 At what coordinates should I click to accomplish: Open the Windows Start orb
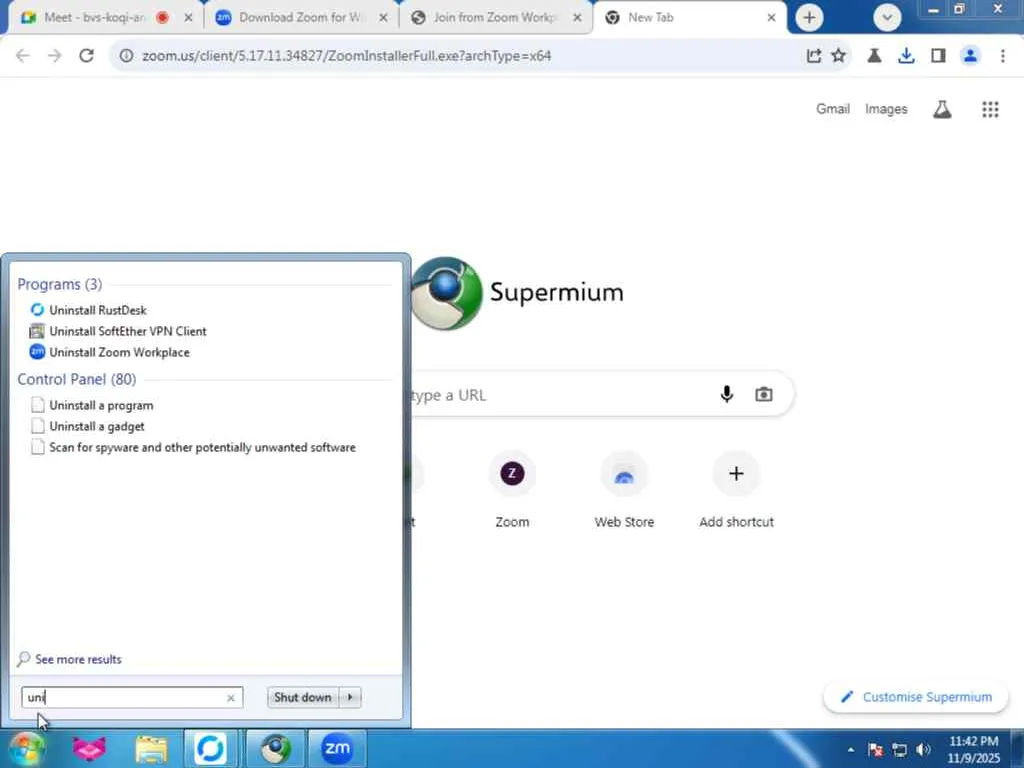coord(27,748)
